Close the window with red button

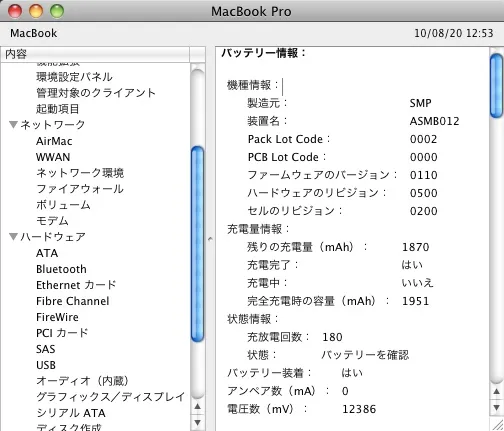[15, 11]
